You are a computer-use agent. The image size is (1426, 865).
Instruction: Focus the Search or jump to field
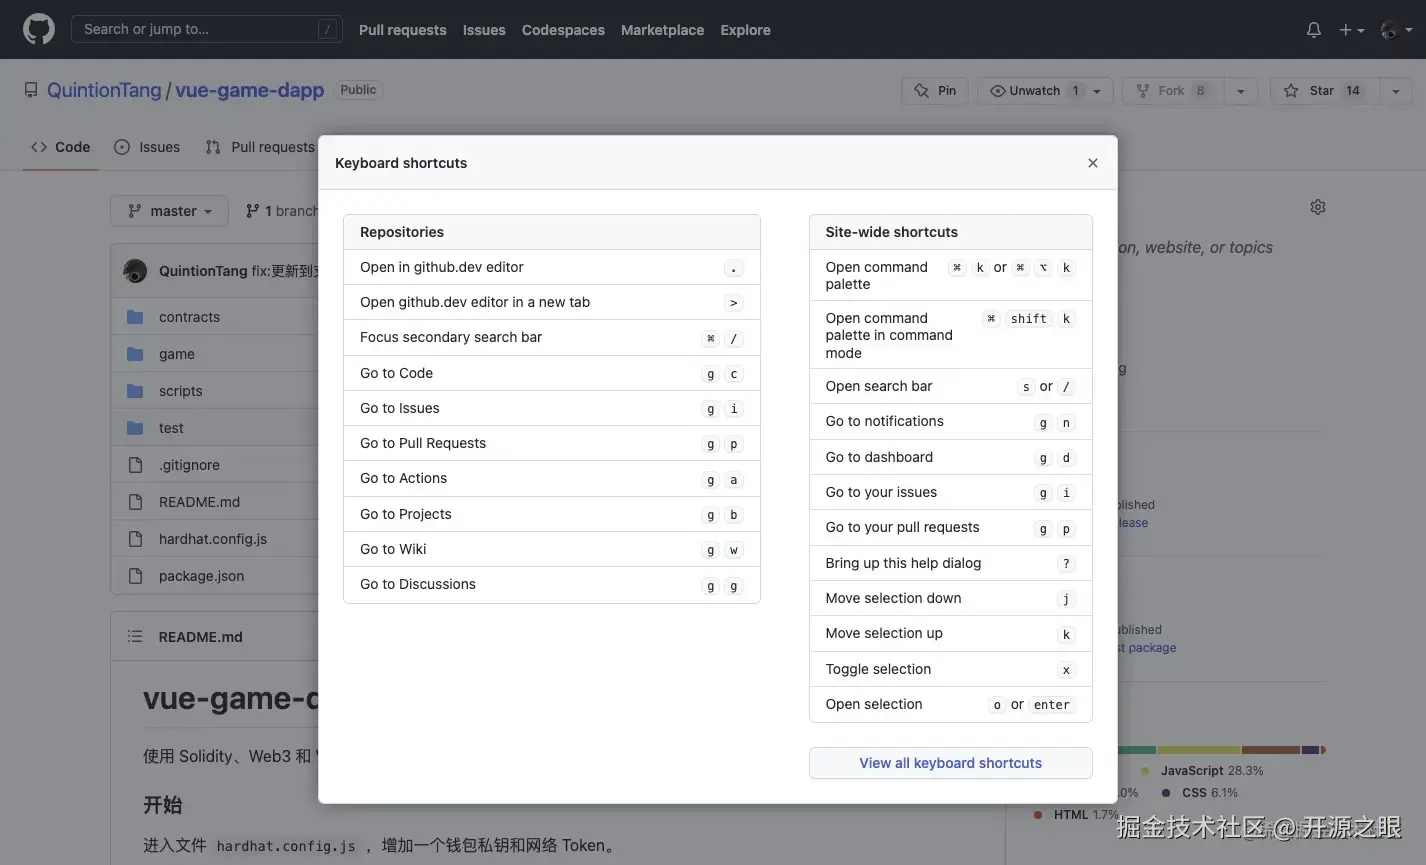coord(200,30)
